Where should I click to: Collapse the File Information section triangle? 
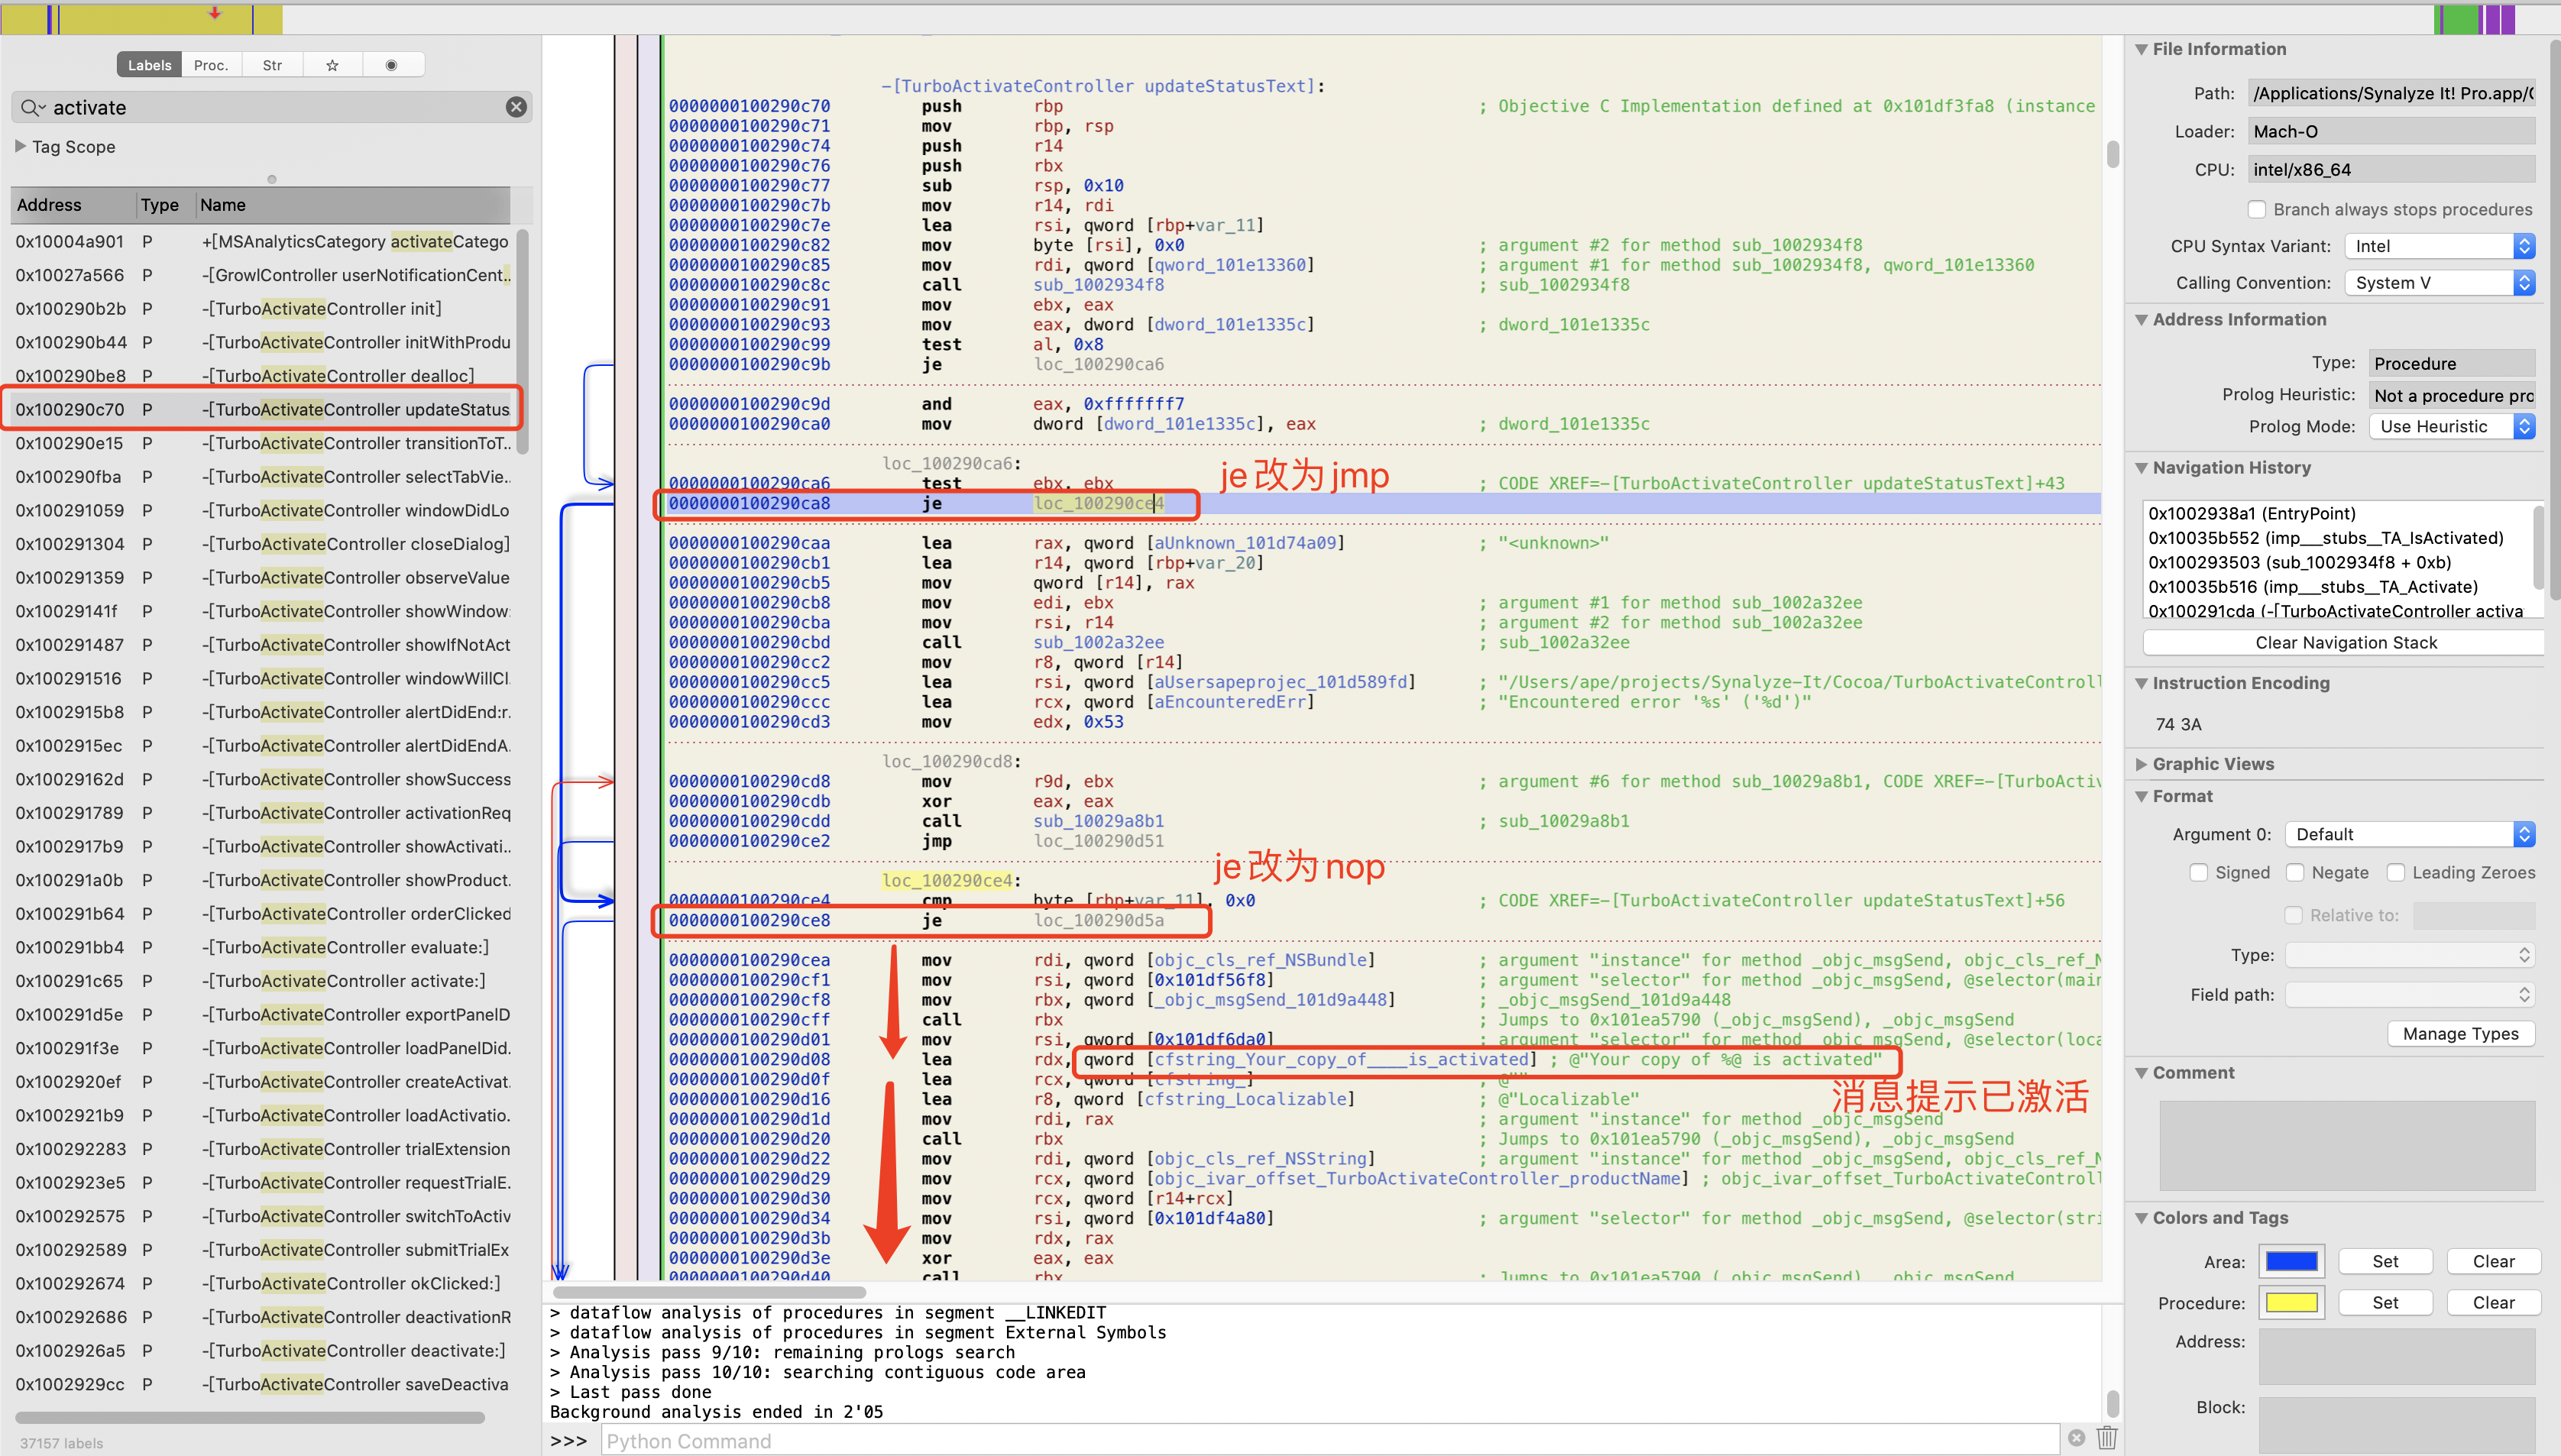(x=2141, y=49)
